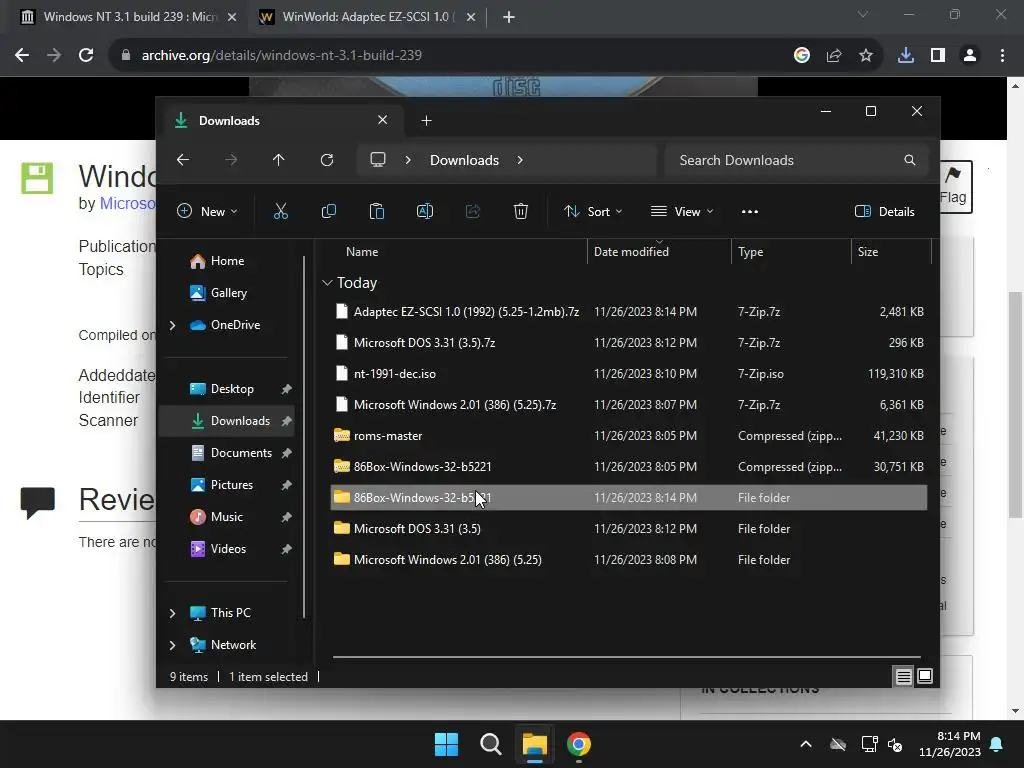Click the Paste clipboard icon
Image resolution: width=1024 pixels, height=768 pixels.
click(377, 212)
